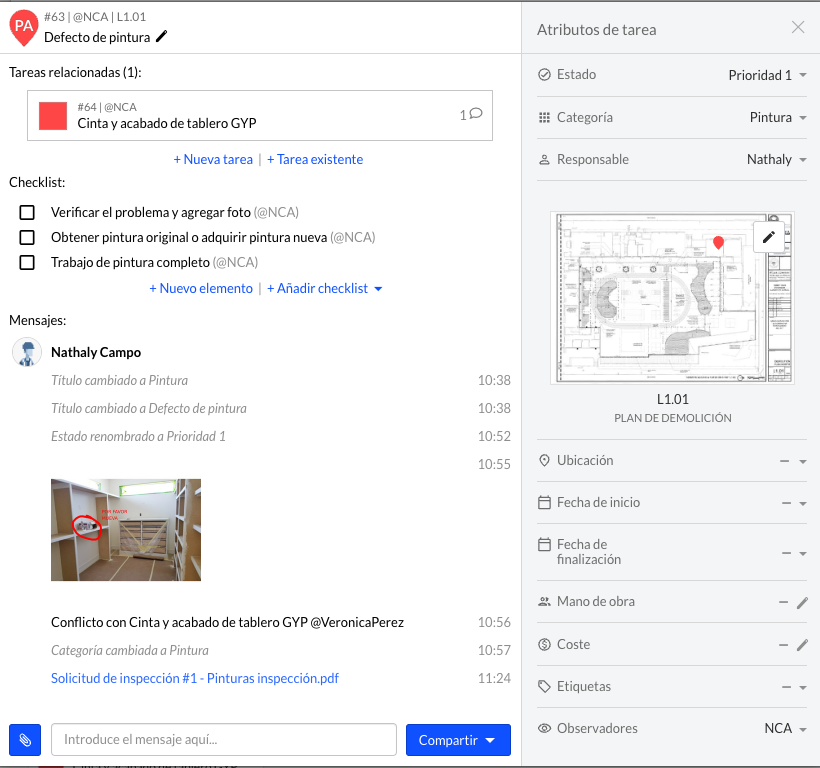The image size is (820, 768).
Task: Expand the Fecha de finalización dropdown
Action: click(x=803, y=553)
